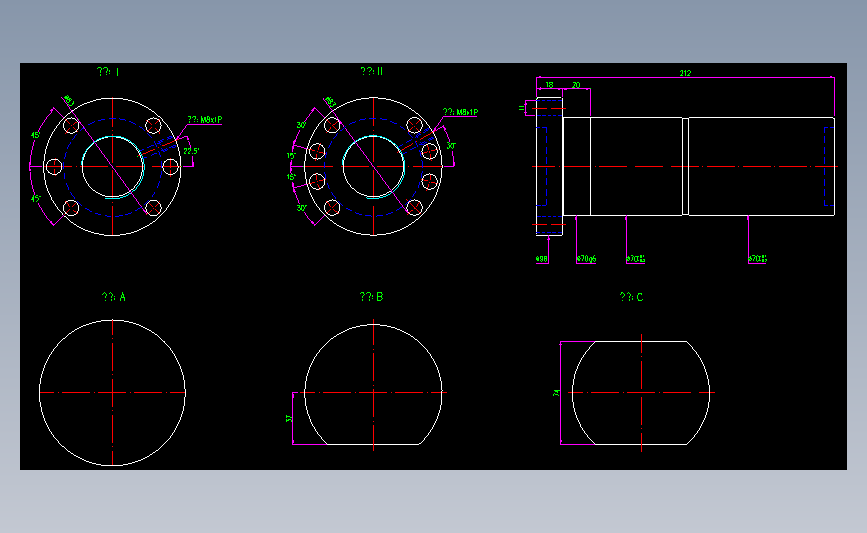Click the "??: C" section title
The image size is (867, 533).
[631, 297]
